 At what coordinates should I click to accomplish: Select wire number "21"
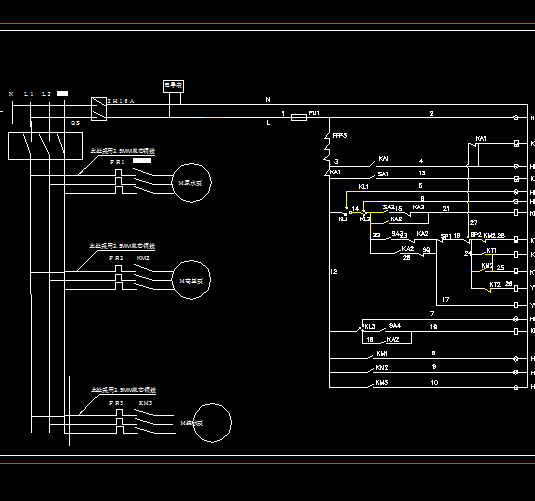point(446,209)
